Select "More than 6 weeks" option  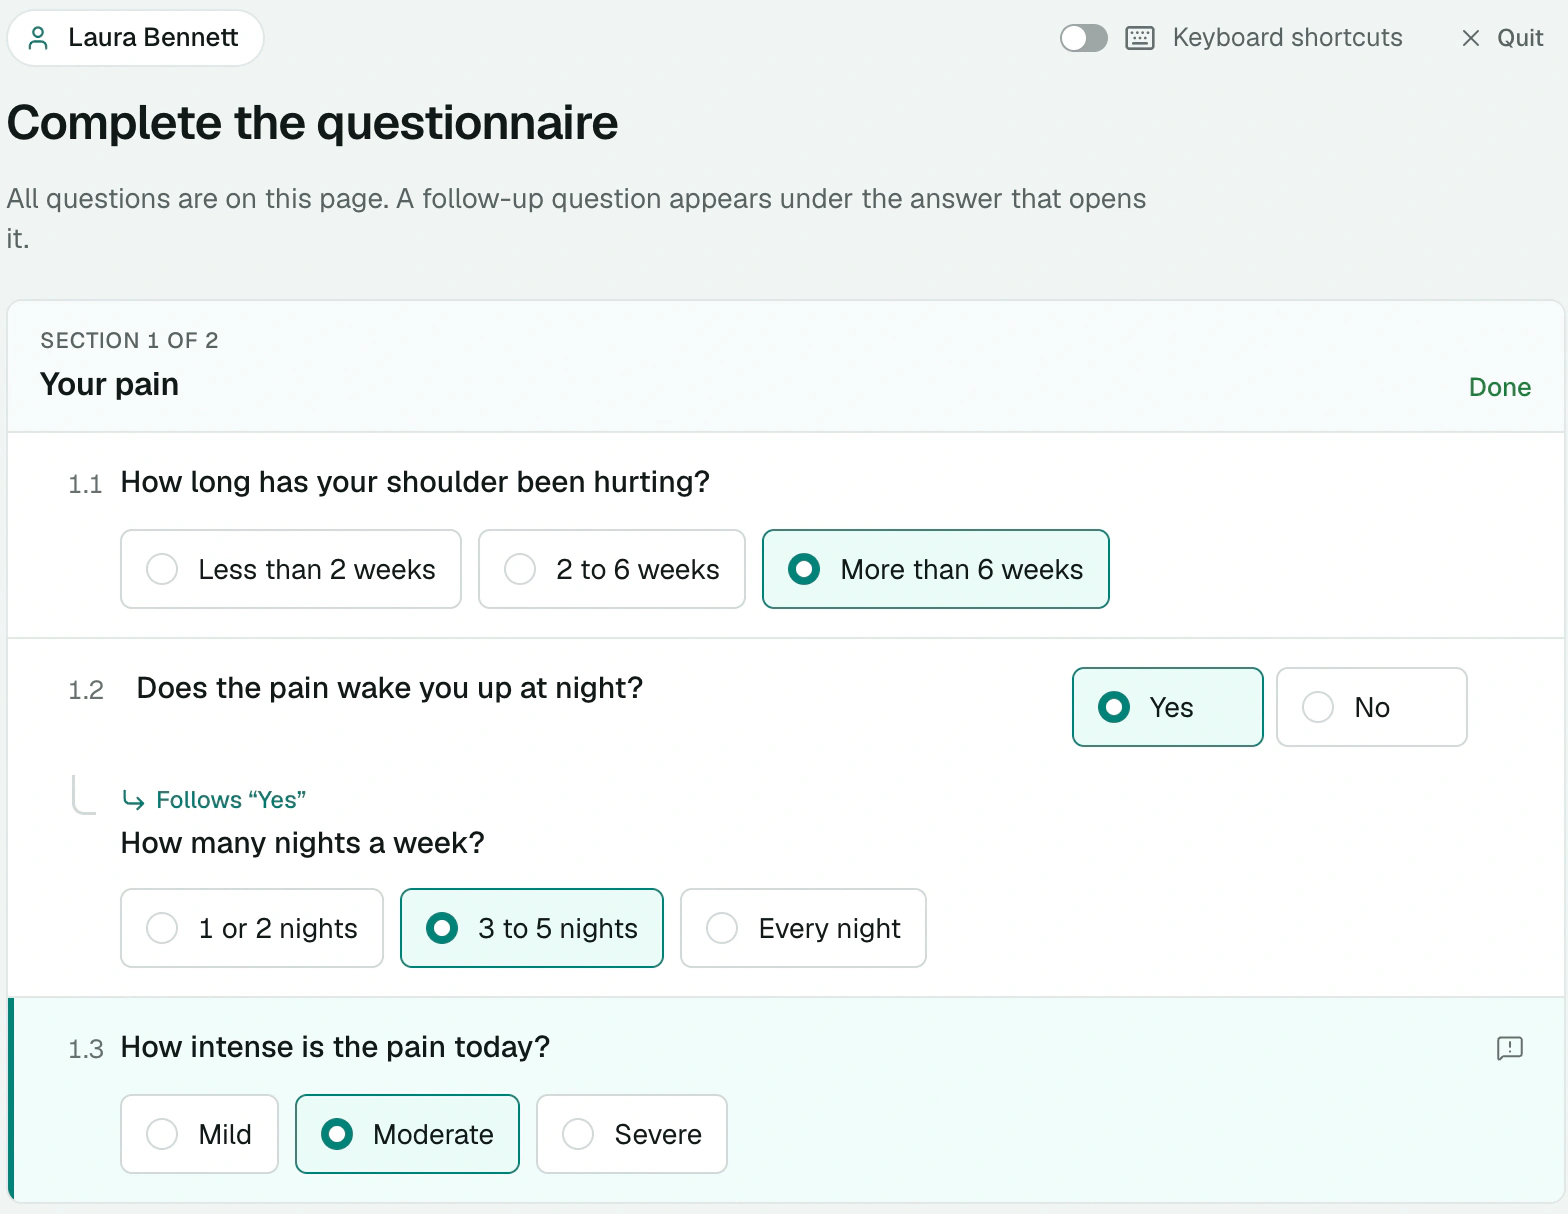click(x=936, y=569)
